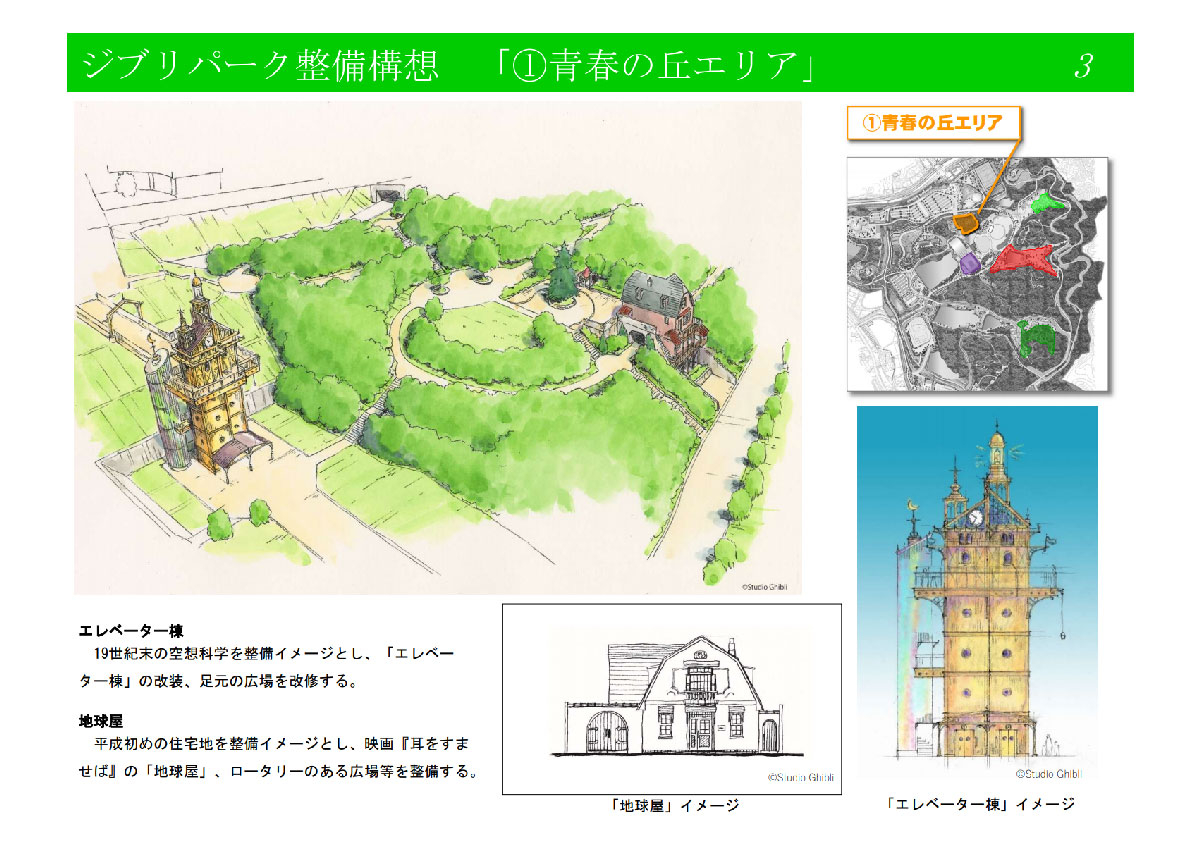Click the green title banner "ジブリパーク整備構想"

click(600, 63)
